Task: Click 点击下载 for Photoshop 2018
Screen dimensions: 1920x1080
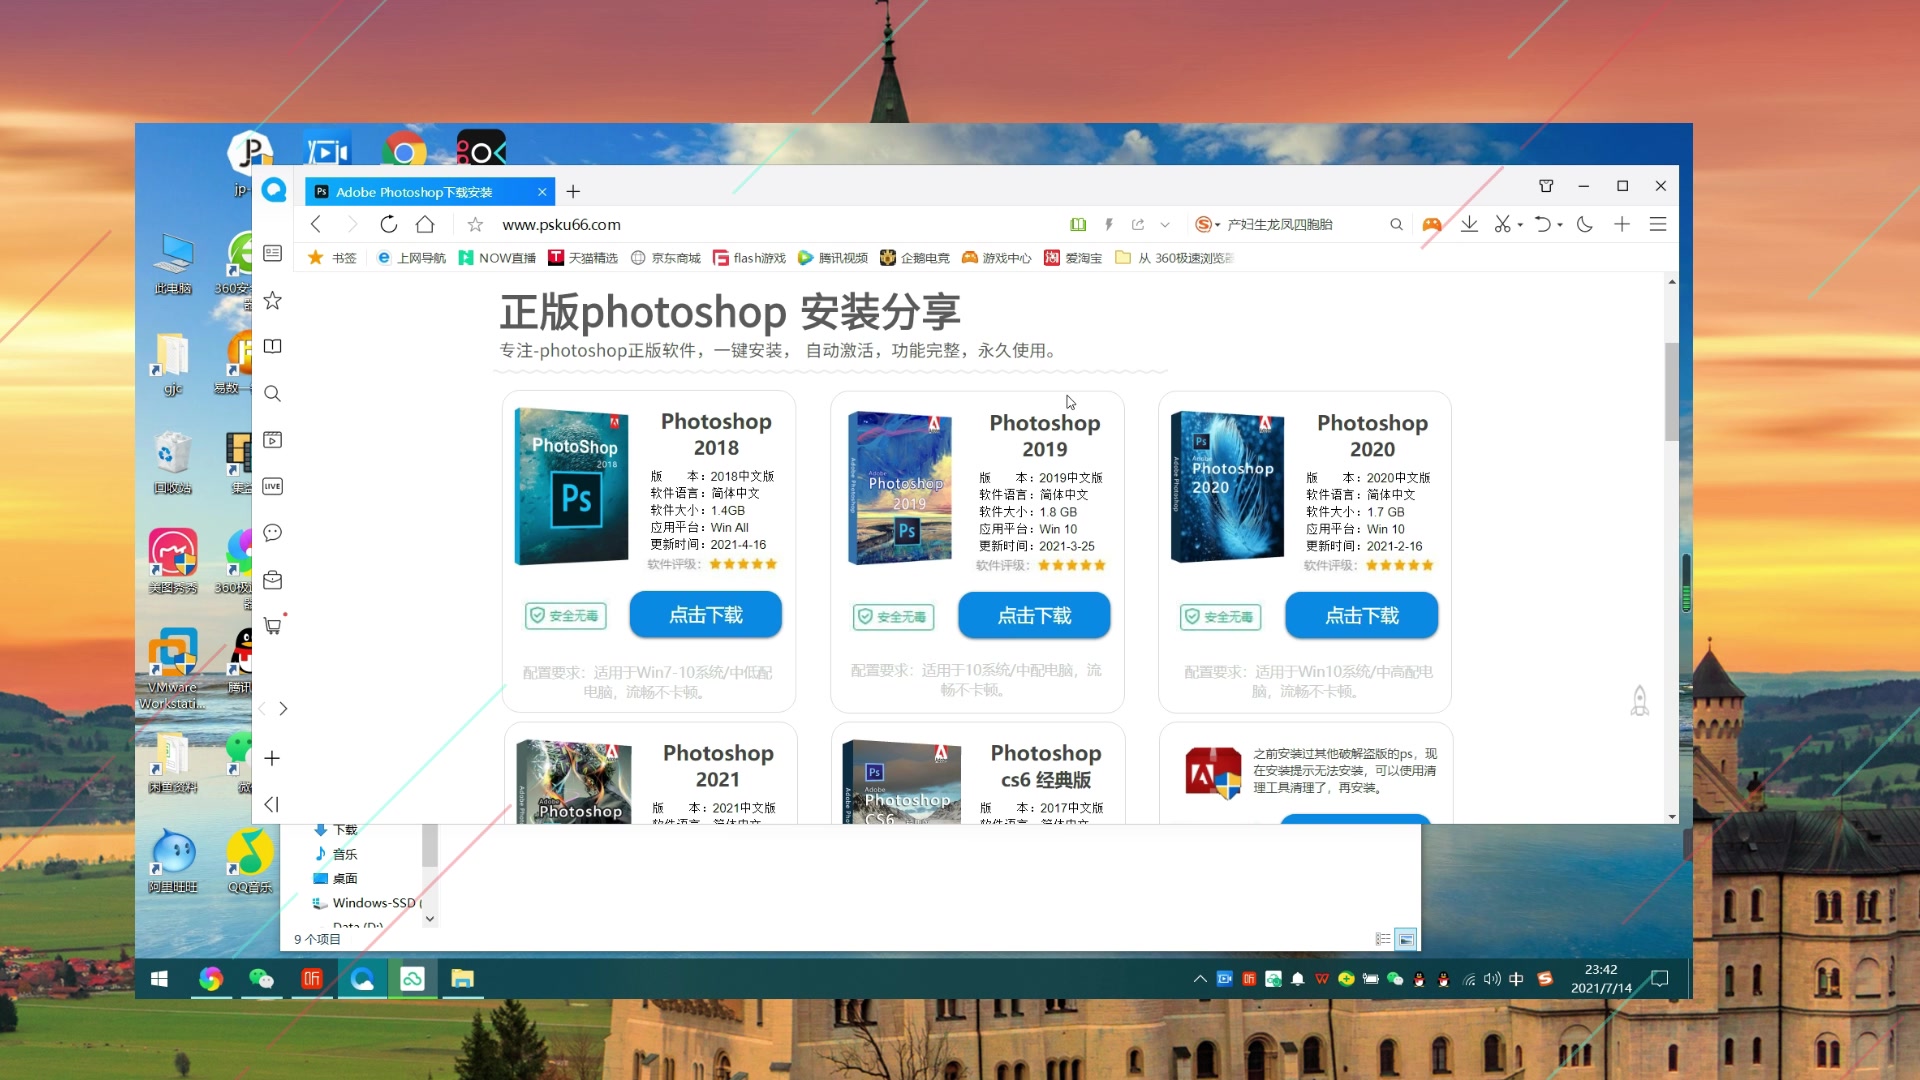Action: point(706,615)
